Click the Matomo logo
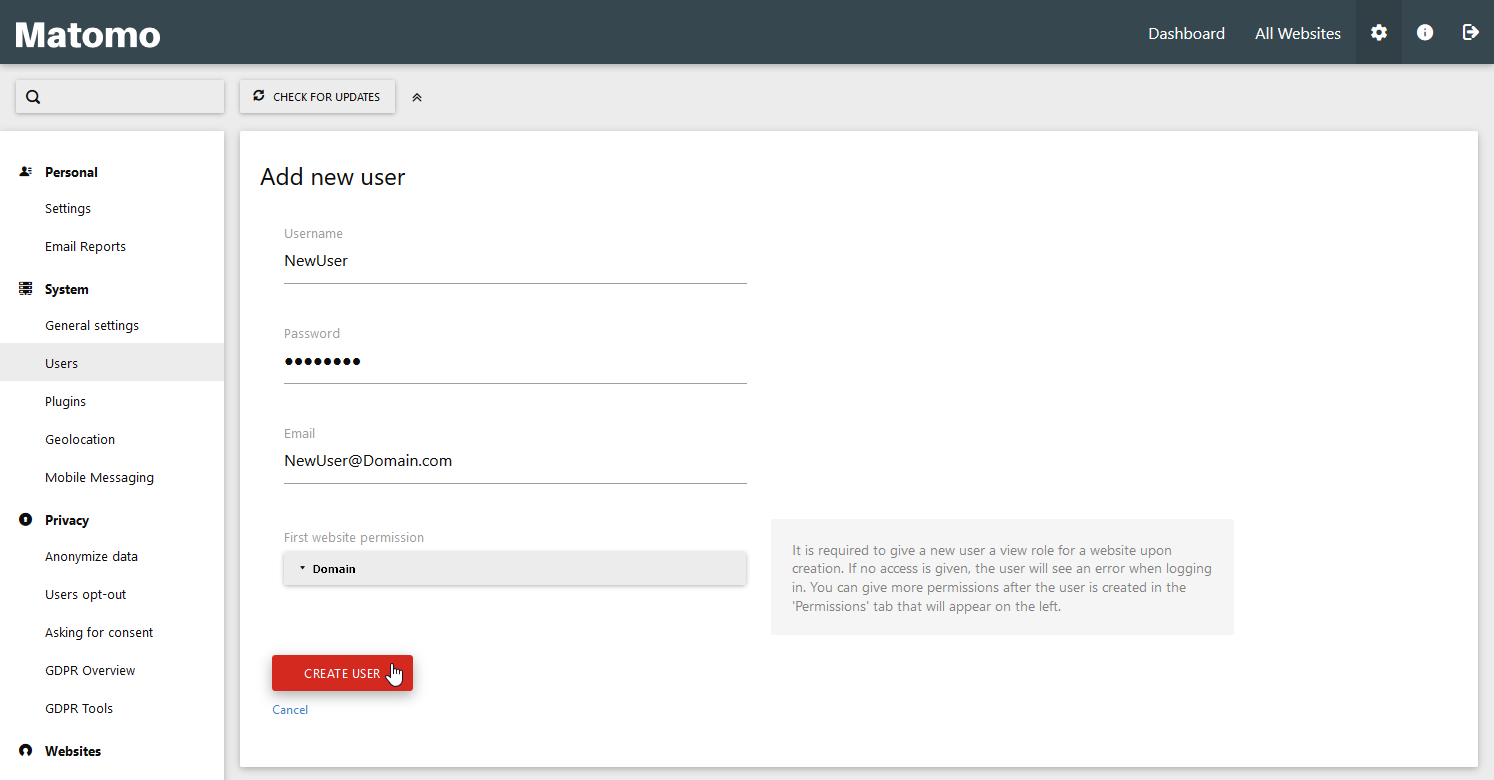The width and height of the screenshot is (1494, 780). point(88,35)
